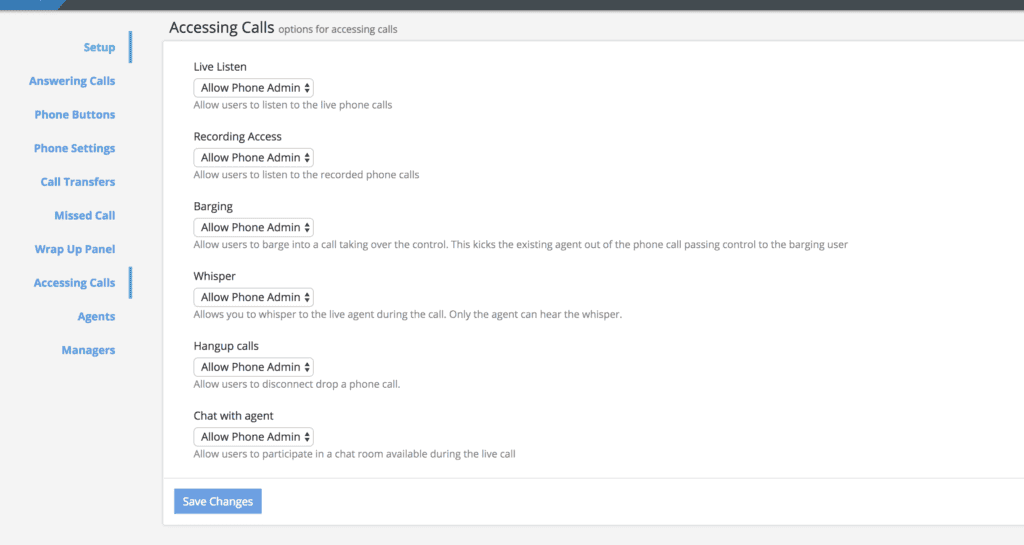The width and height of the screenshot is (1024, 545).
Task: Go to Answering Calls settings
Action: tap(72, 81)
